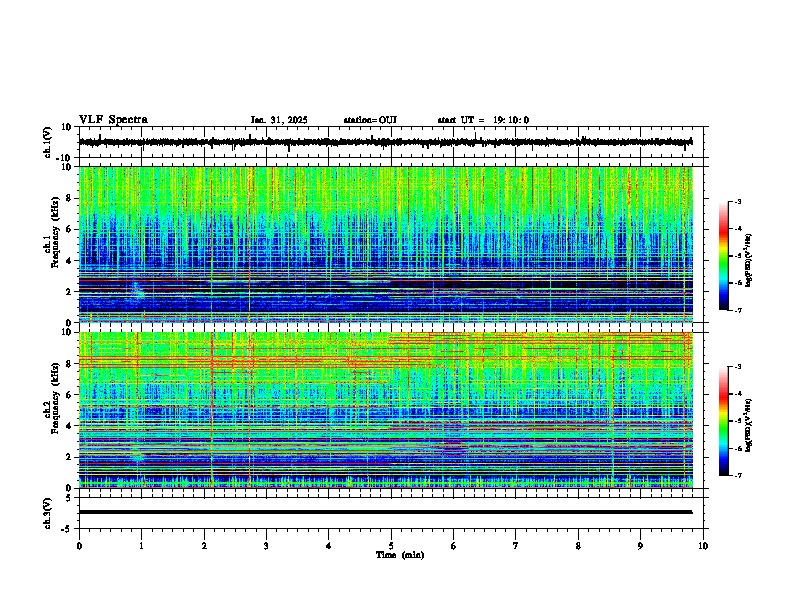Click the ch.2 frequency axis tick "2"
792x612 pixels.
(x=70, y=457)
